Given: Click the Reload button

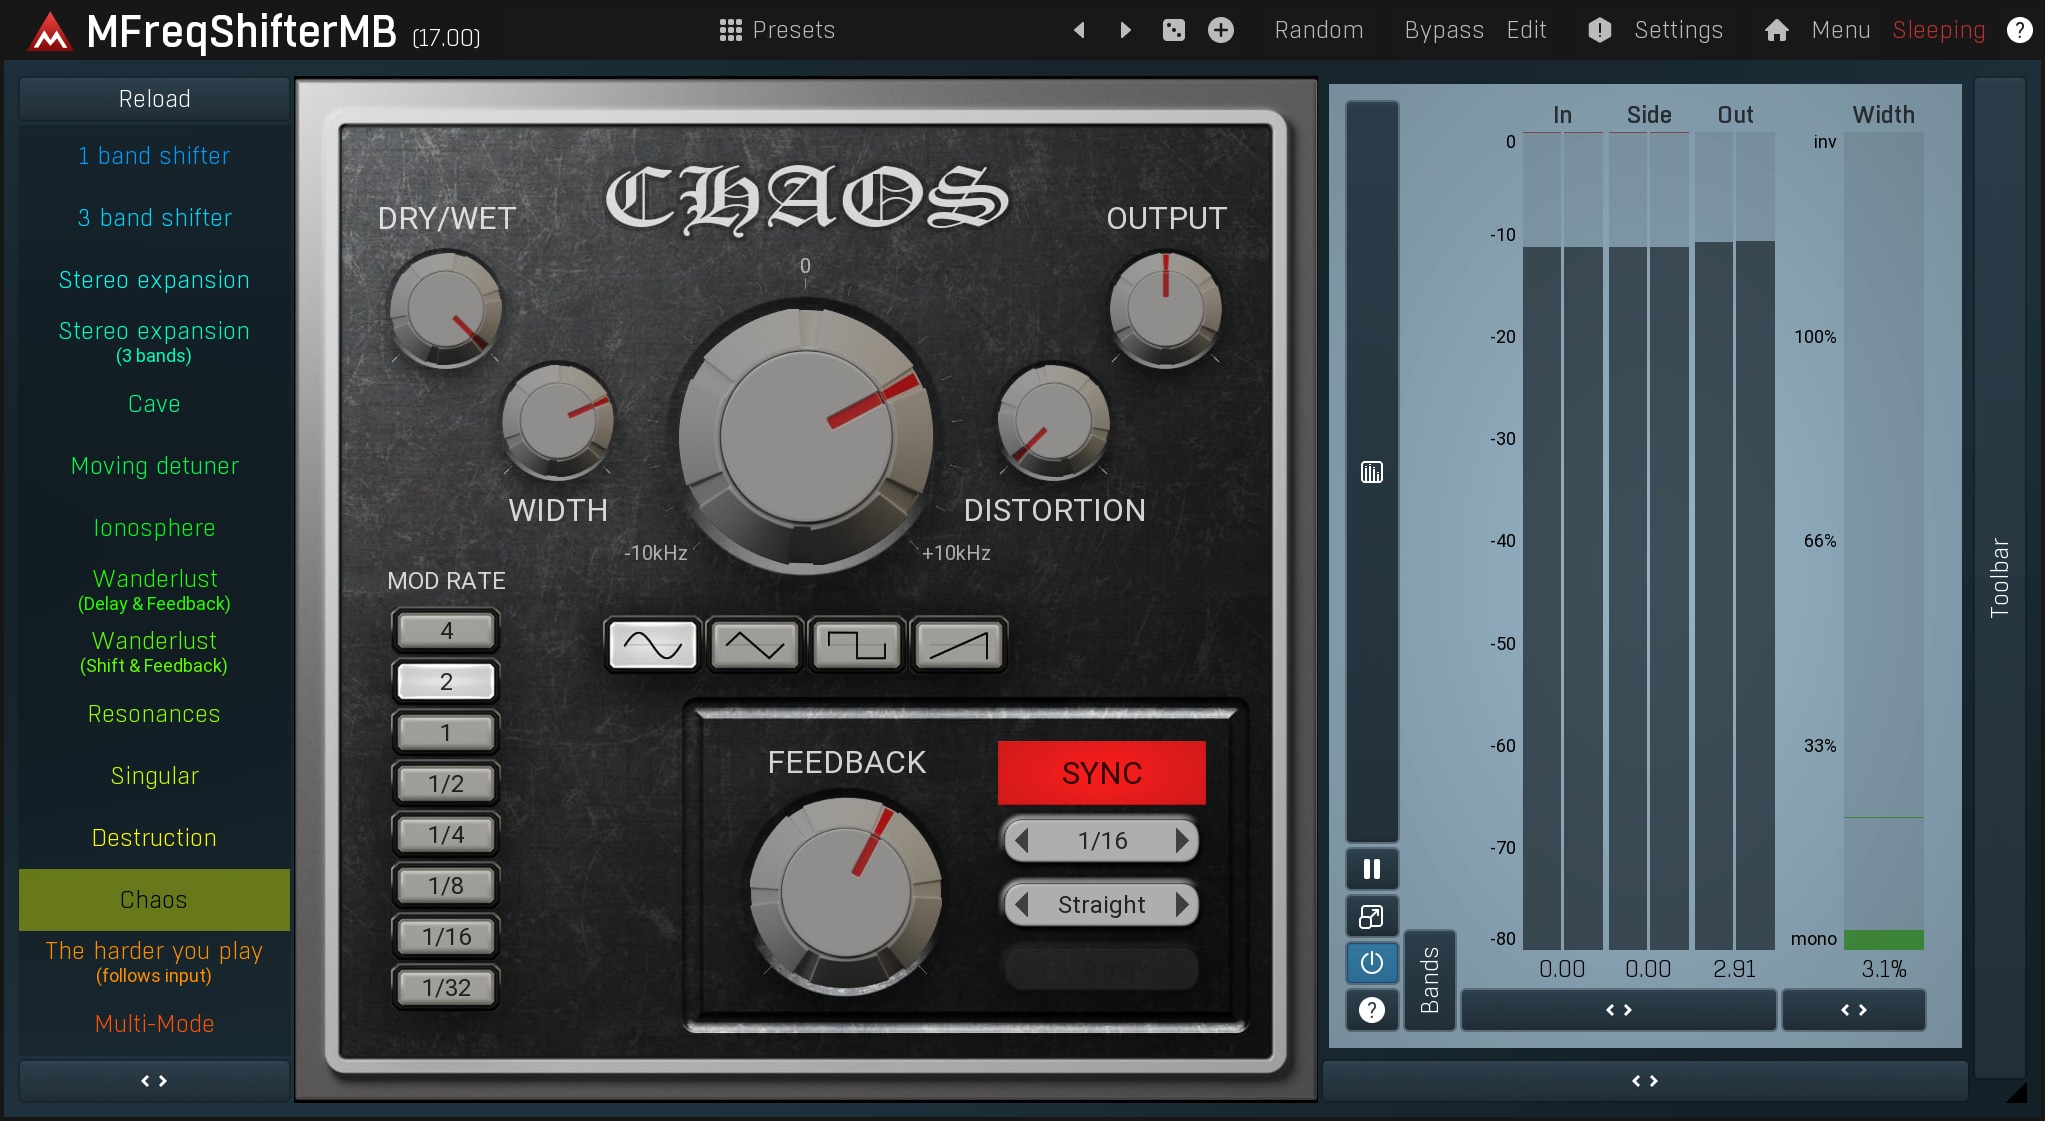Looking at the screenshot, I should 154,99.
